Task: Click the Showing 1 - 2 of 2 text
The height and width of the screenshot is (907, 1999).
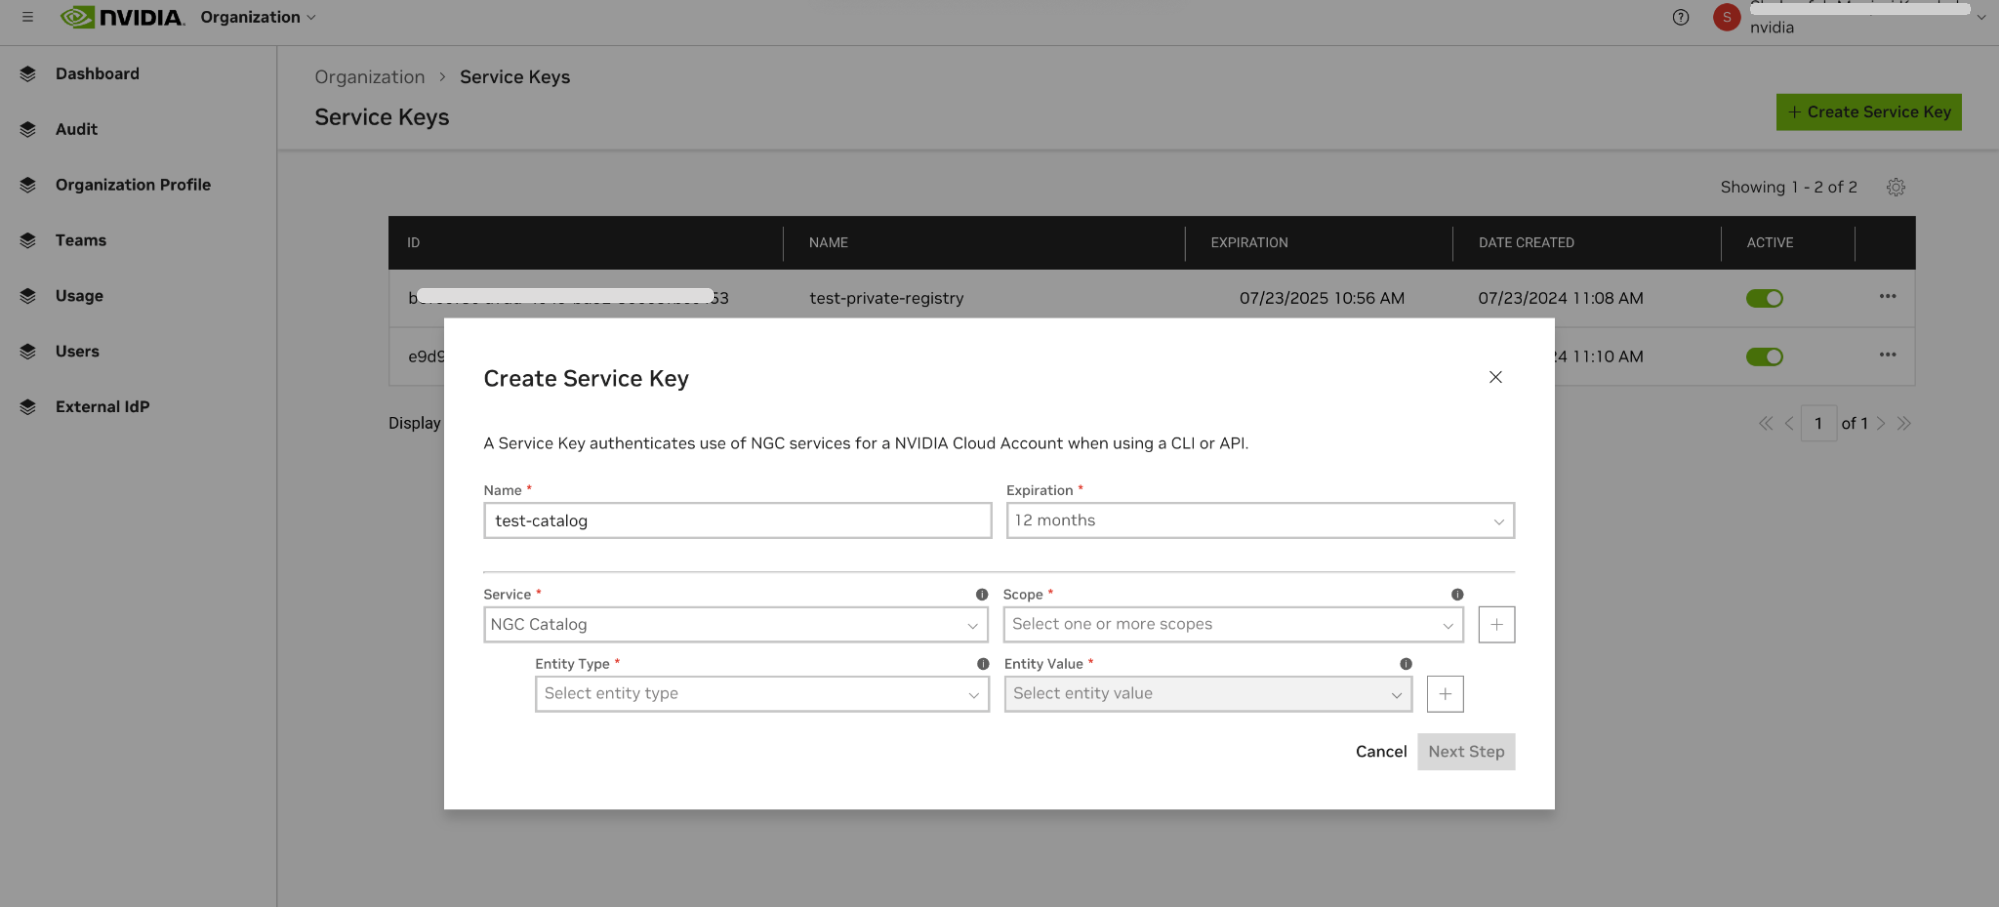Action: tap(1788, 187)
